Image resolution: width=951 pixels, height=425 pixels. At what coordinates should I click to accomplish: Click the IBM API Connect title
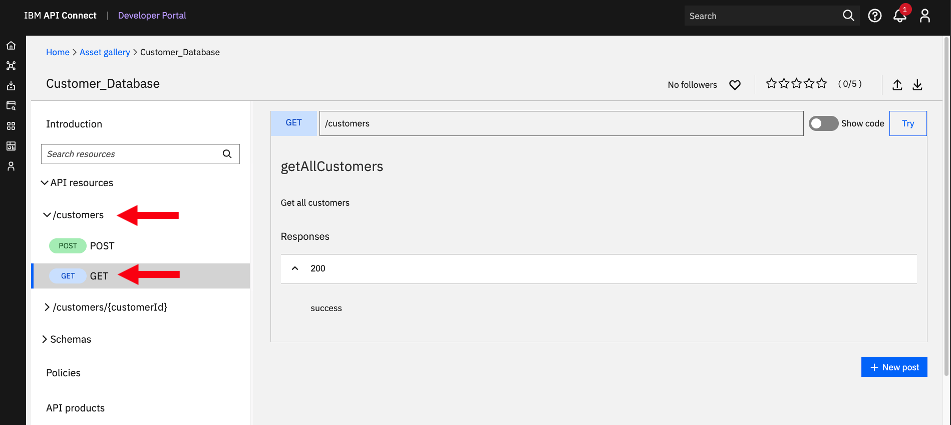[60, 16]
